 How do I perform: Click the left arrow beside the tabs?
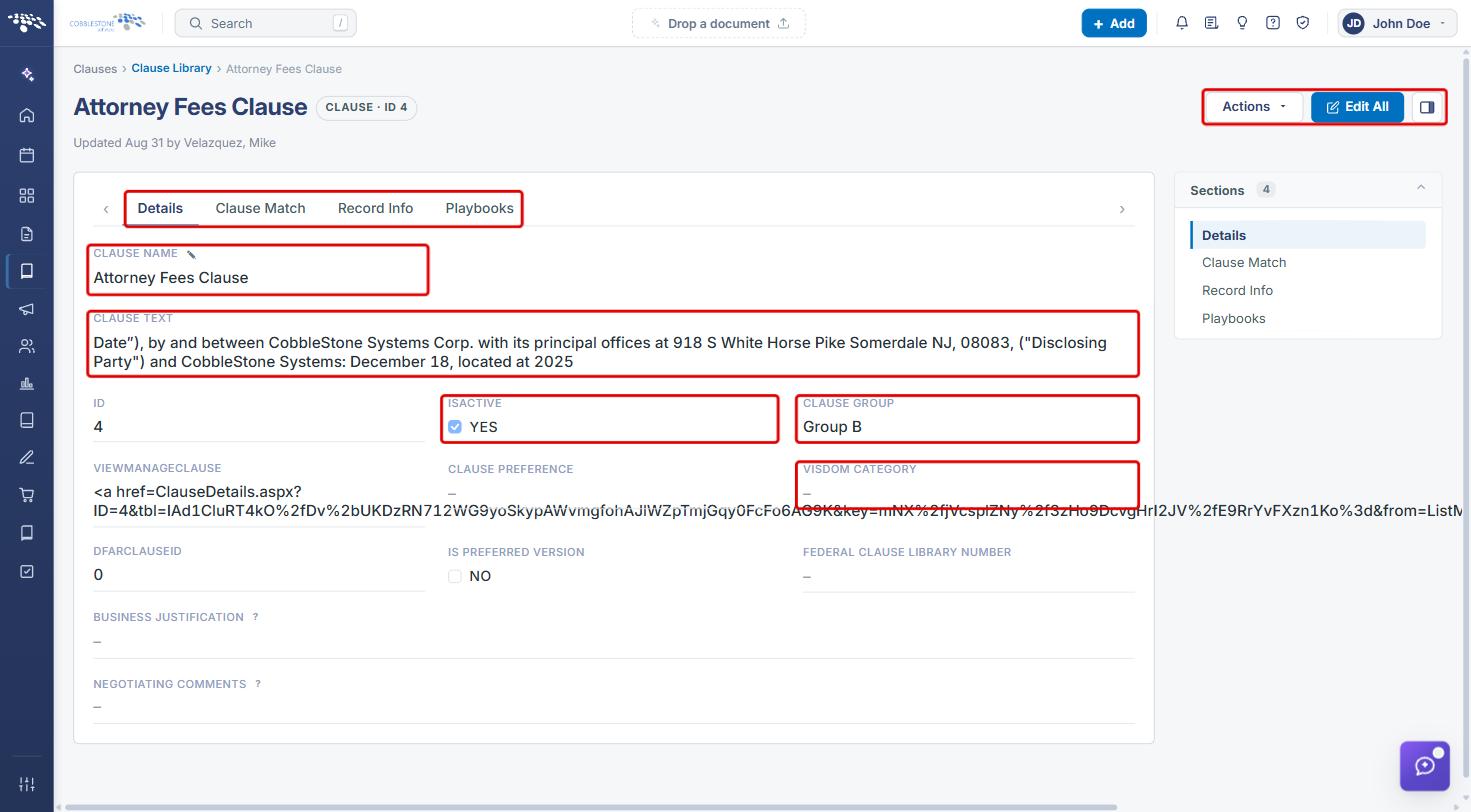[x=106, y=209]
